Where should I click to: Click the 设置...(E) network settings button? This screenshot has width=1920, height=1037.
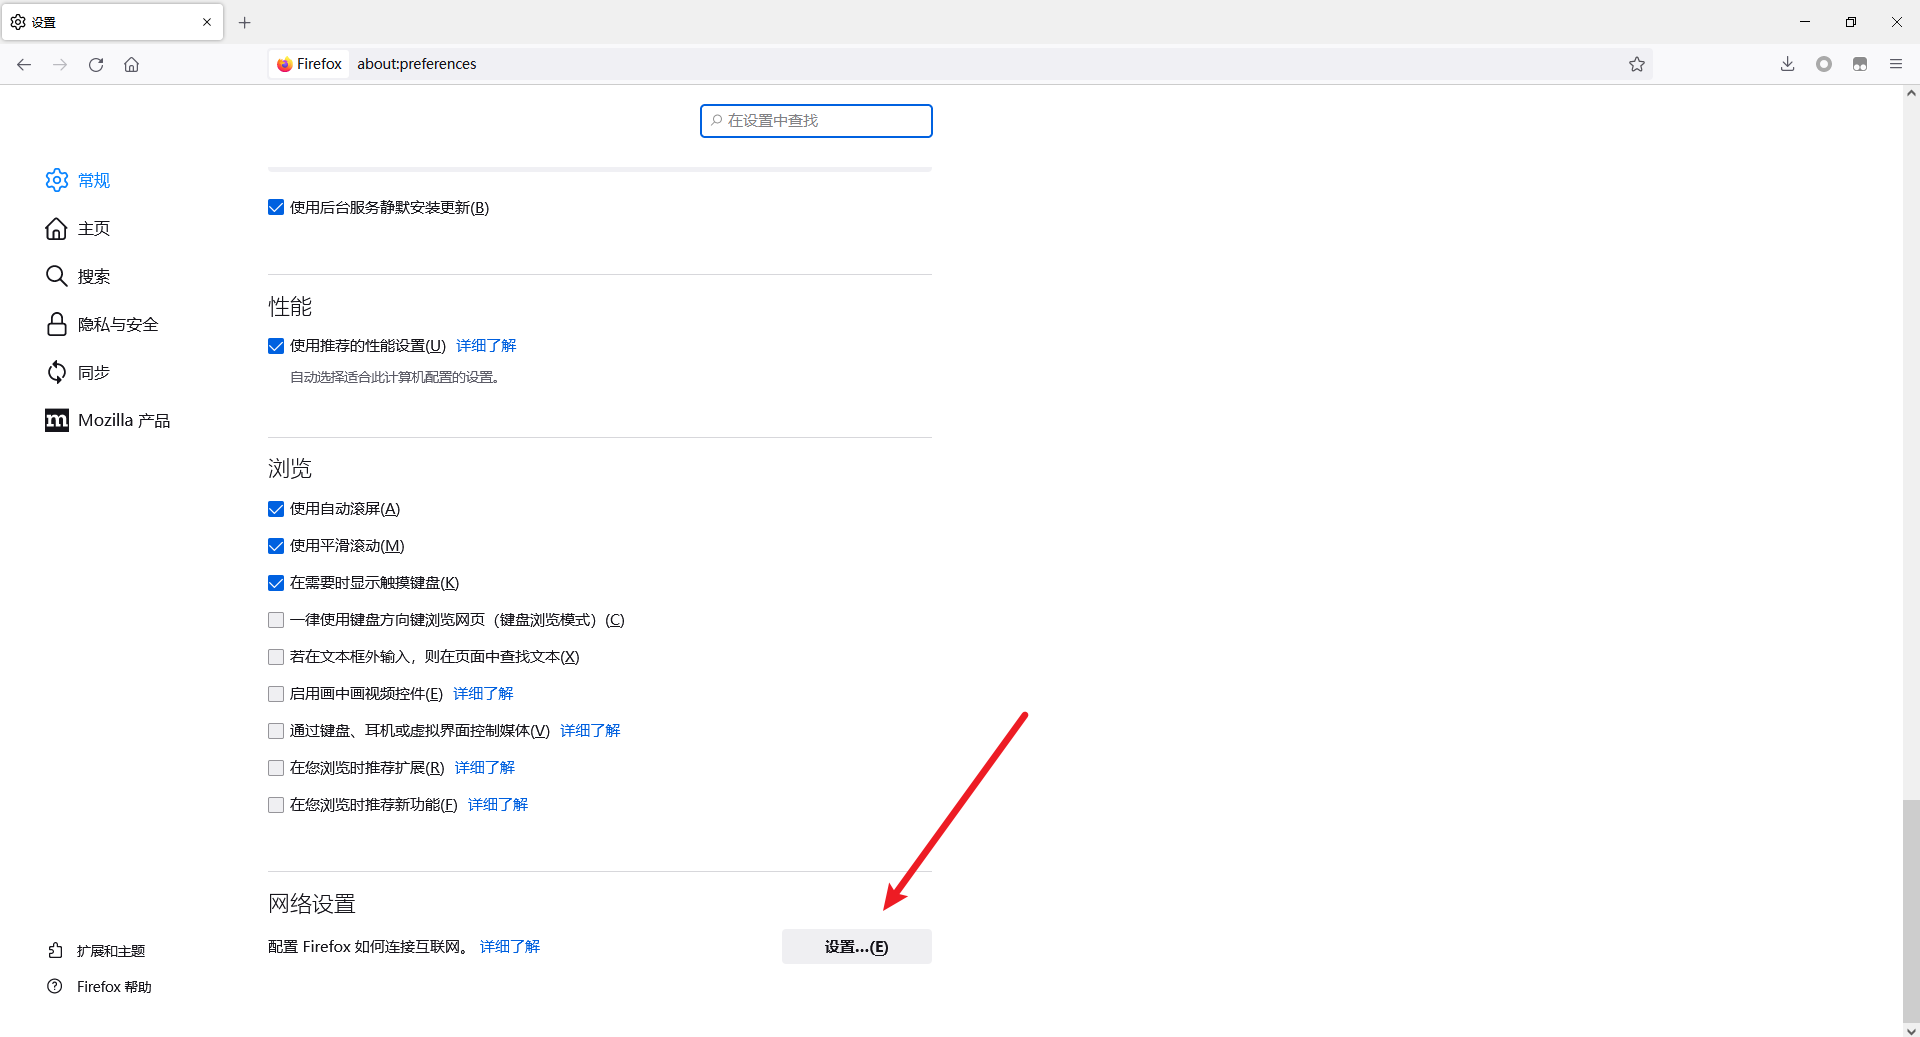[x=857, y=947]
